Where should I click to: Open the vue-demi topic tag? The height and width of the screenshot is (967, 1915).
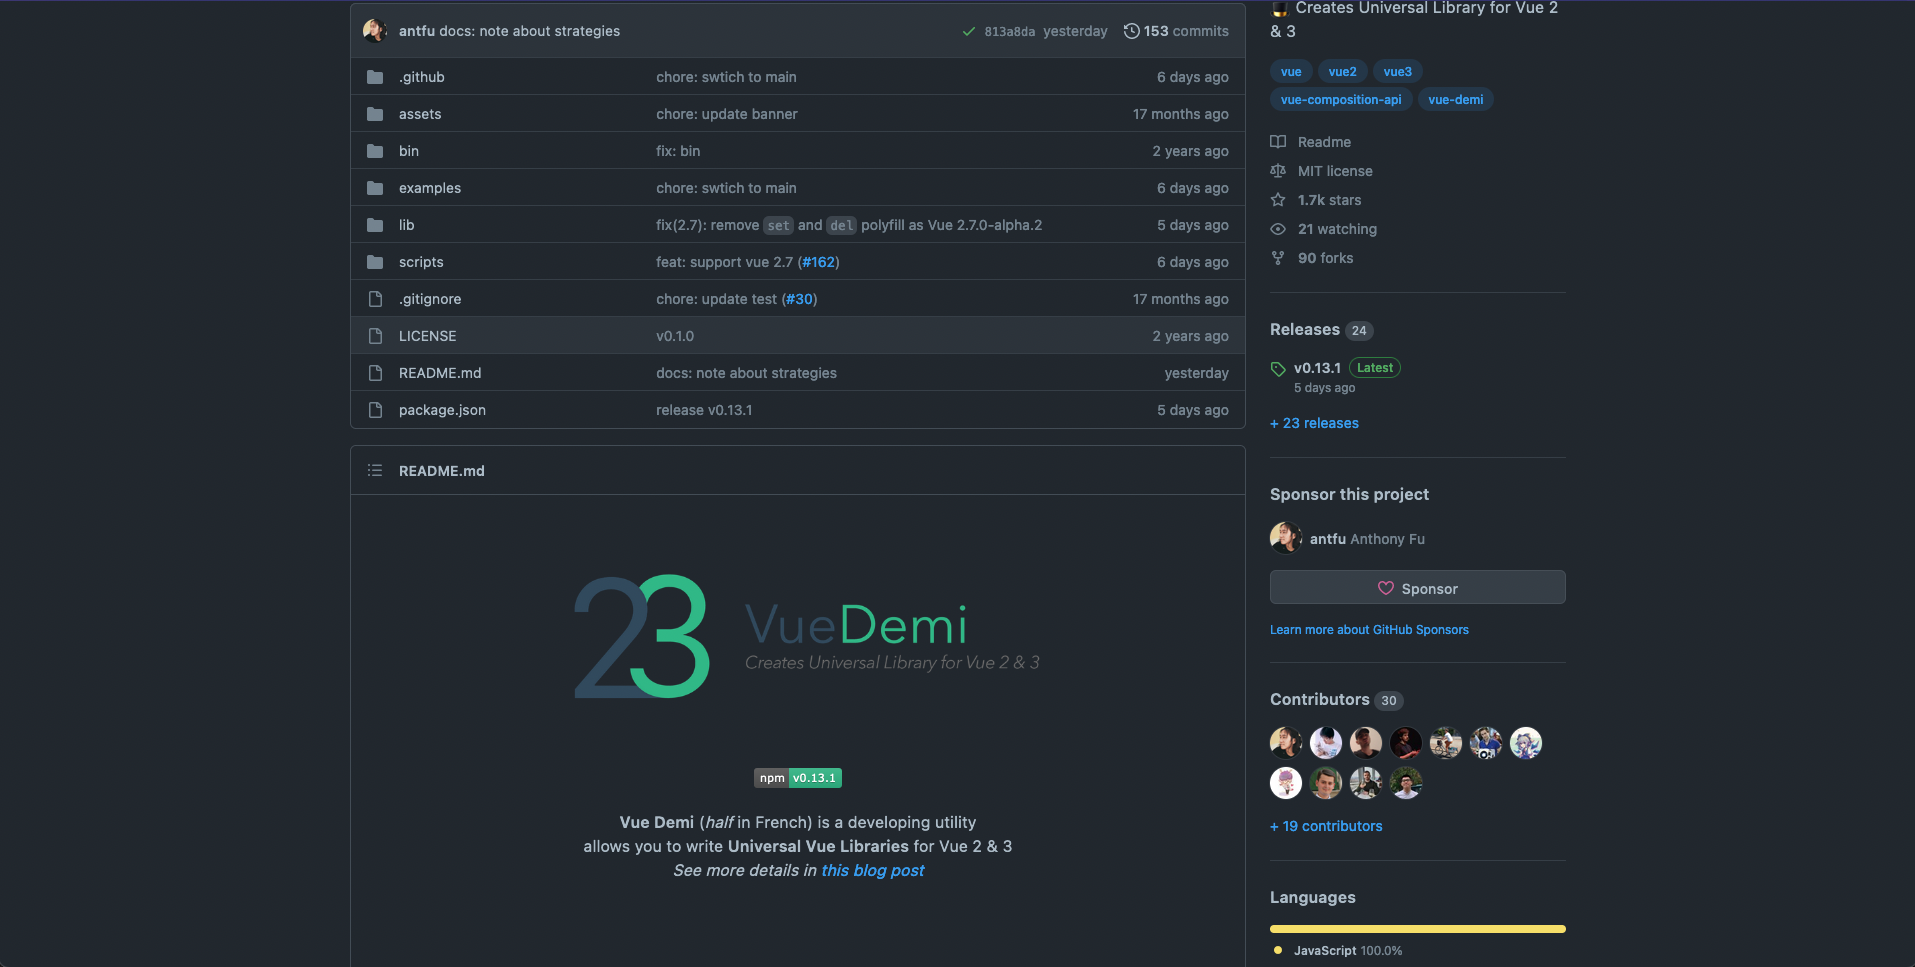(1455, 100)
